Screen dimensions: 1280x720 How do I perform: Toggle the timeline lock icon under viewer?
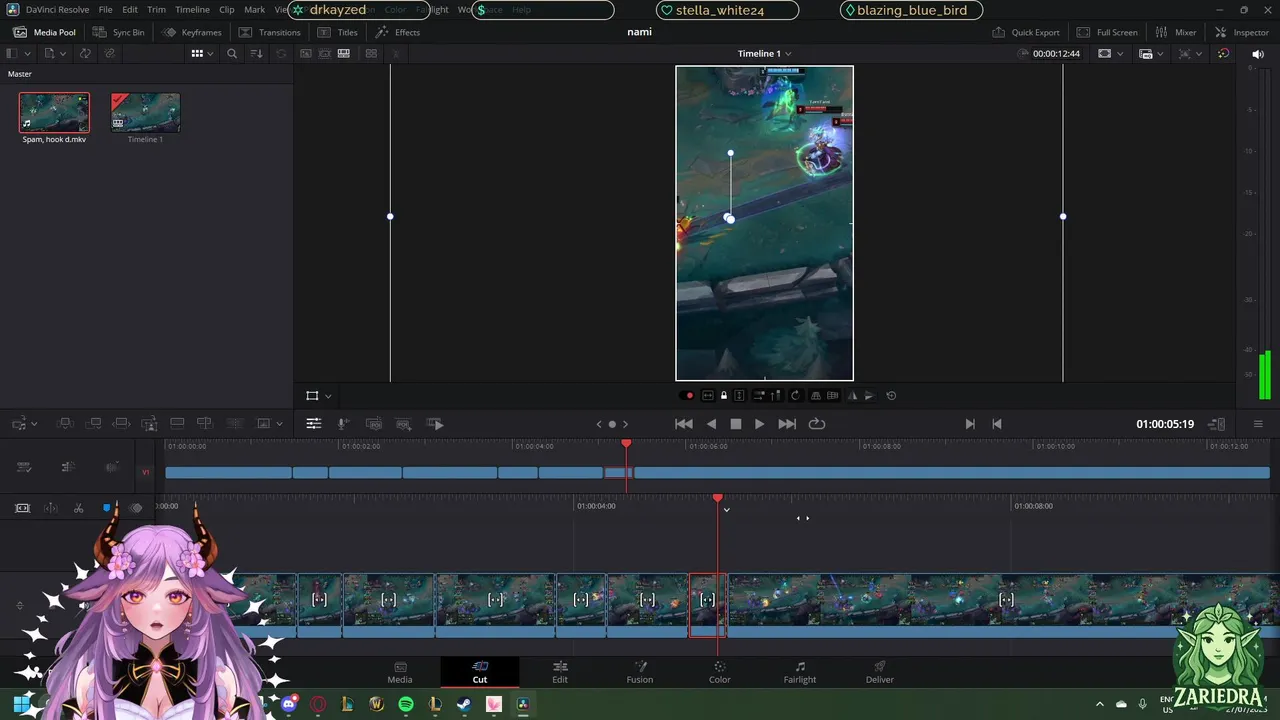click(x=724, y=396)
